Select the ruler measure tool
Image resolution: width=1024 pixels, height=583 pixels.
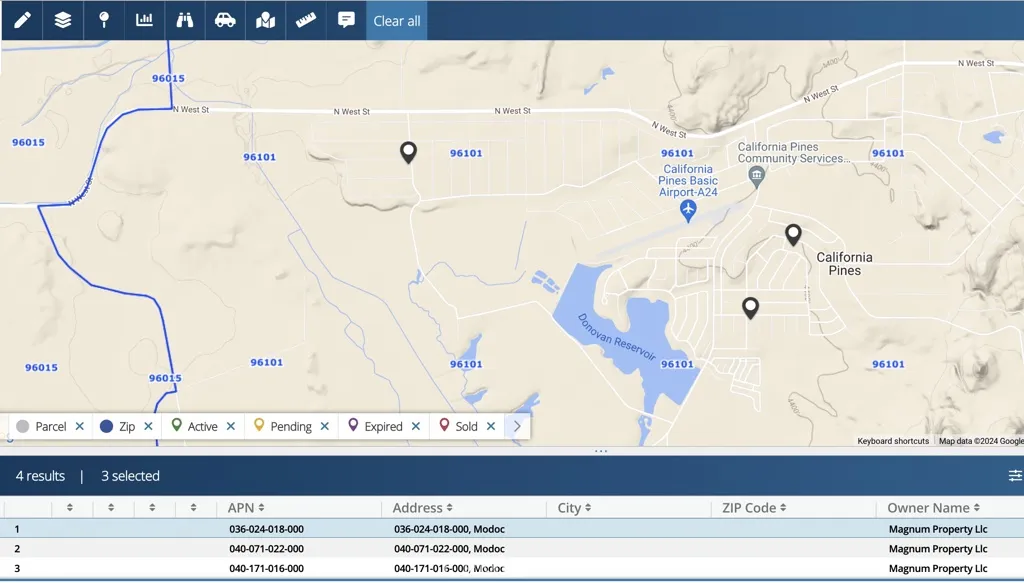306,20
